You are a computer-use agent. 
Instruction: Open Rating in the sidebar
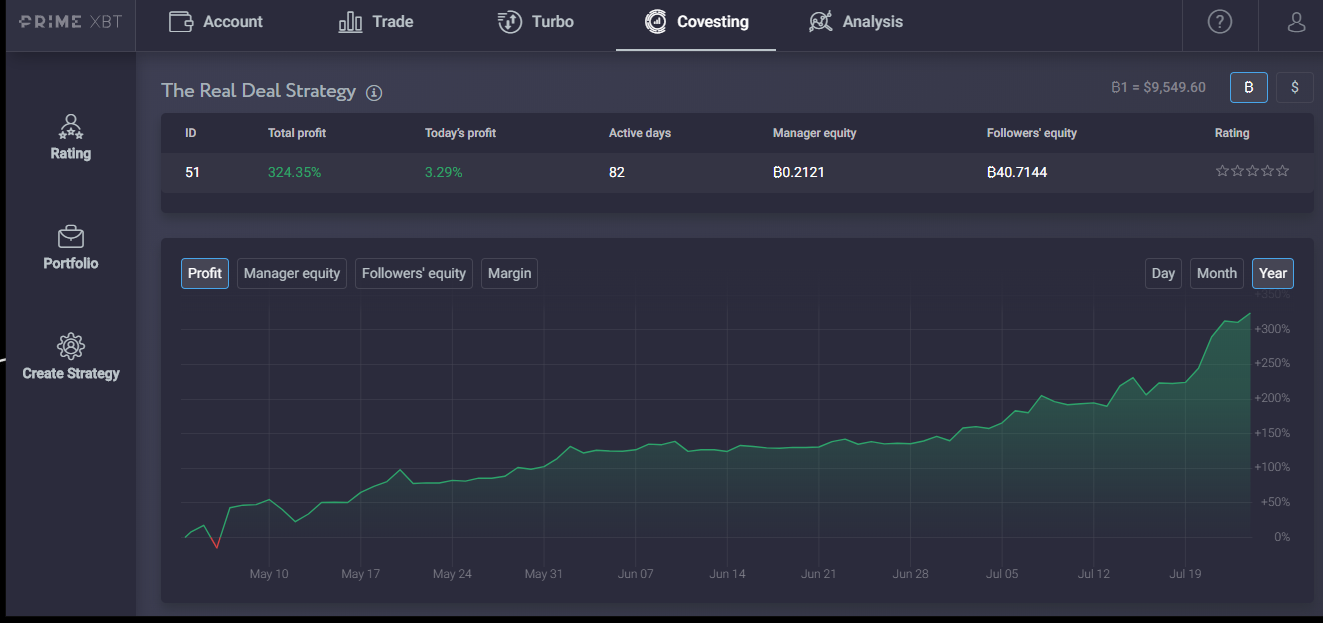[71, 138]
